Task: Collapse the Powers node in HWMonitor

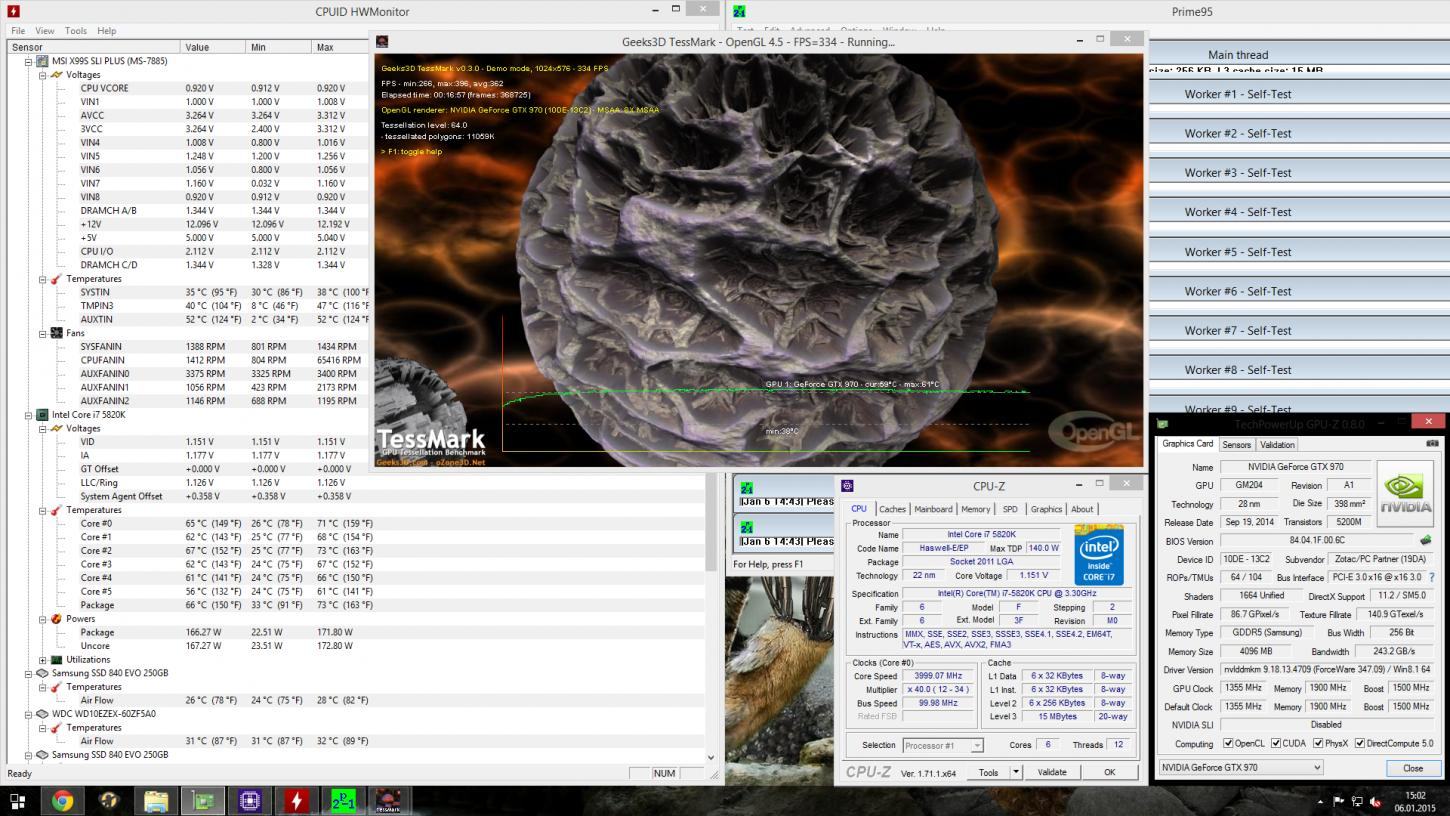Action: [x=43, y=619]
